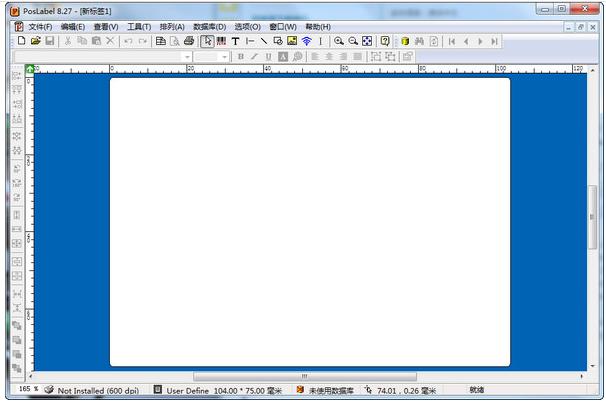Open the 数据库(D) menu

click(209, 26)
